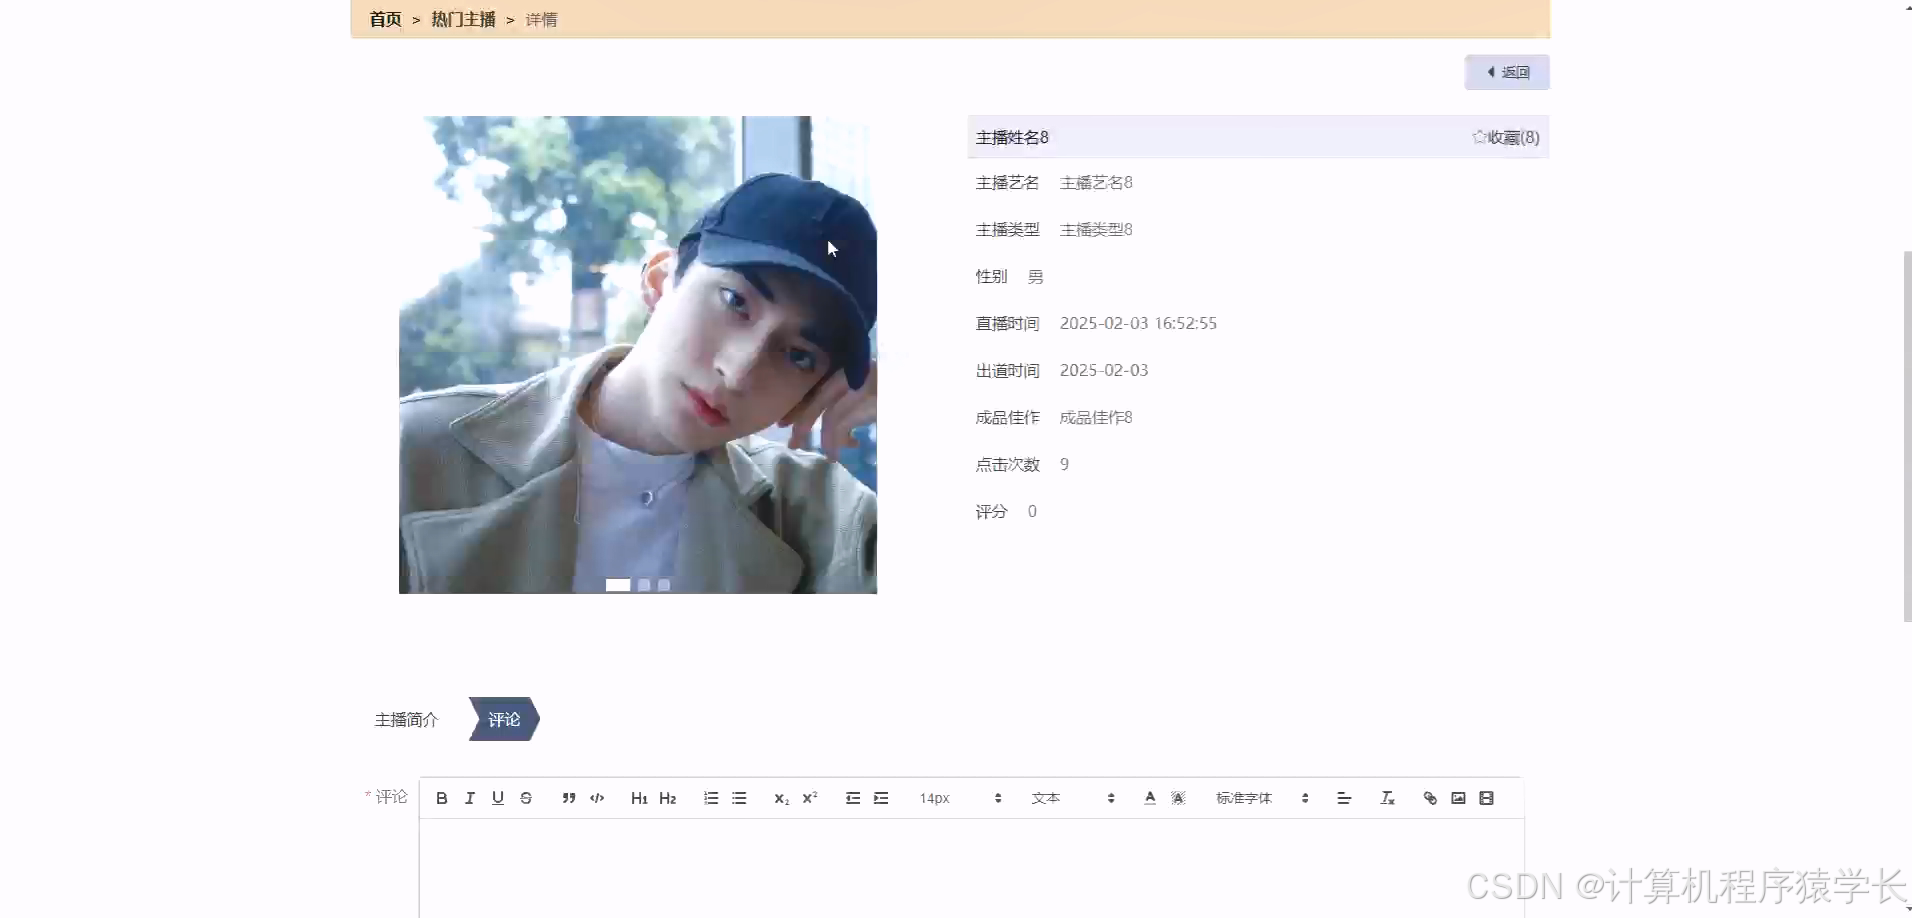Click the live time 2025-02-03 16:52:55
Viewport: 1912px width, 918px height.
tap(1138, 323)
